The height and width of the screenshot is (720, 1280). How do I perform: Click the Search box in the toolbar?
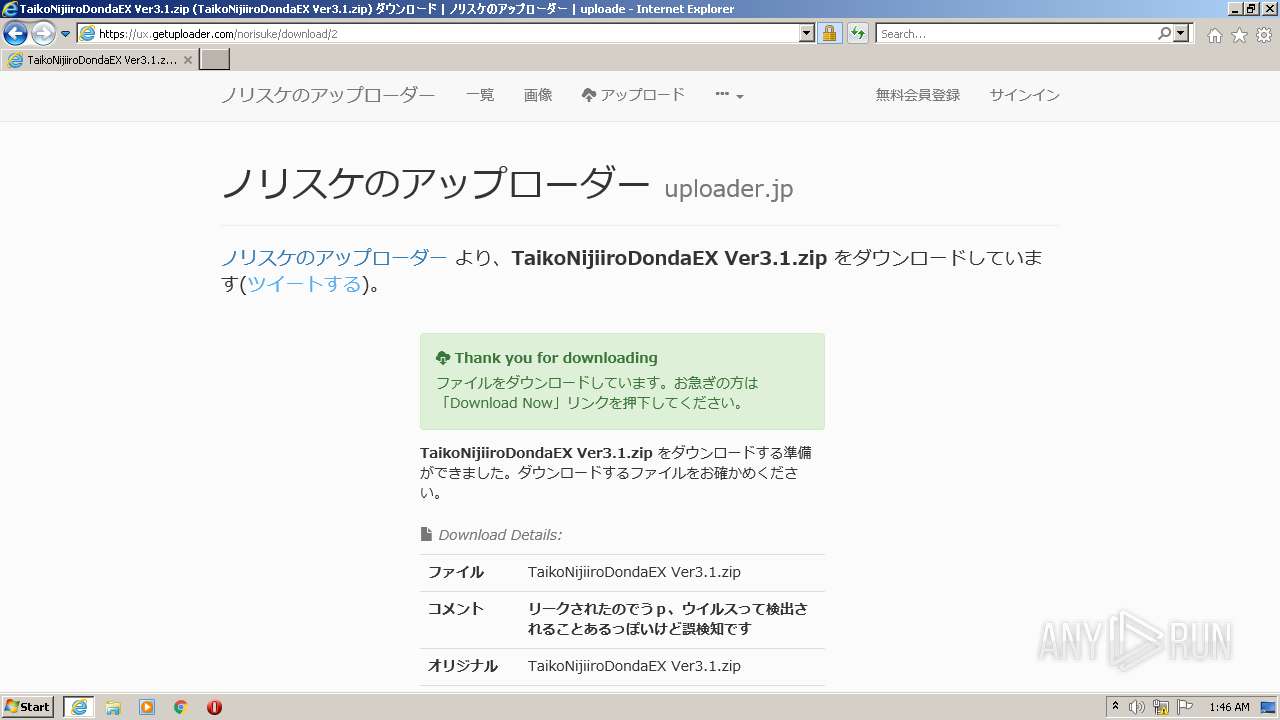tap(1015, 33)
